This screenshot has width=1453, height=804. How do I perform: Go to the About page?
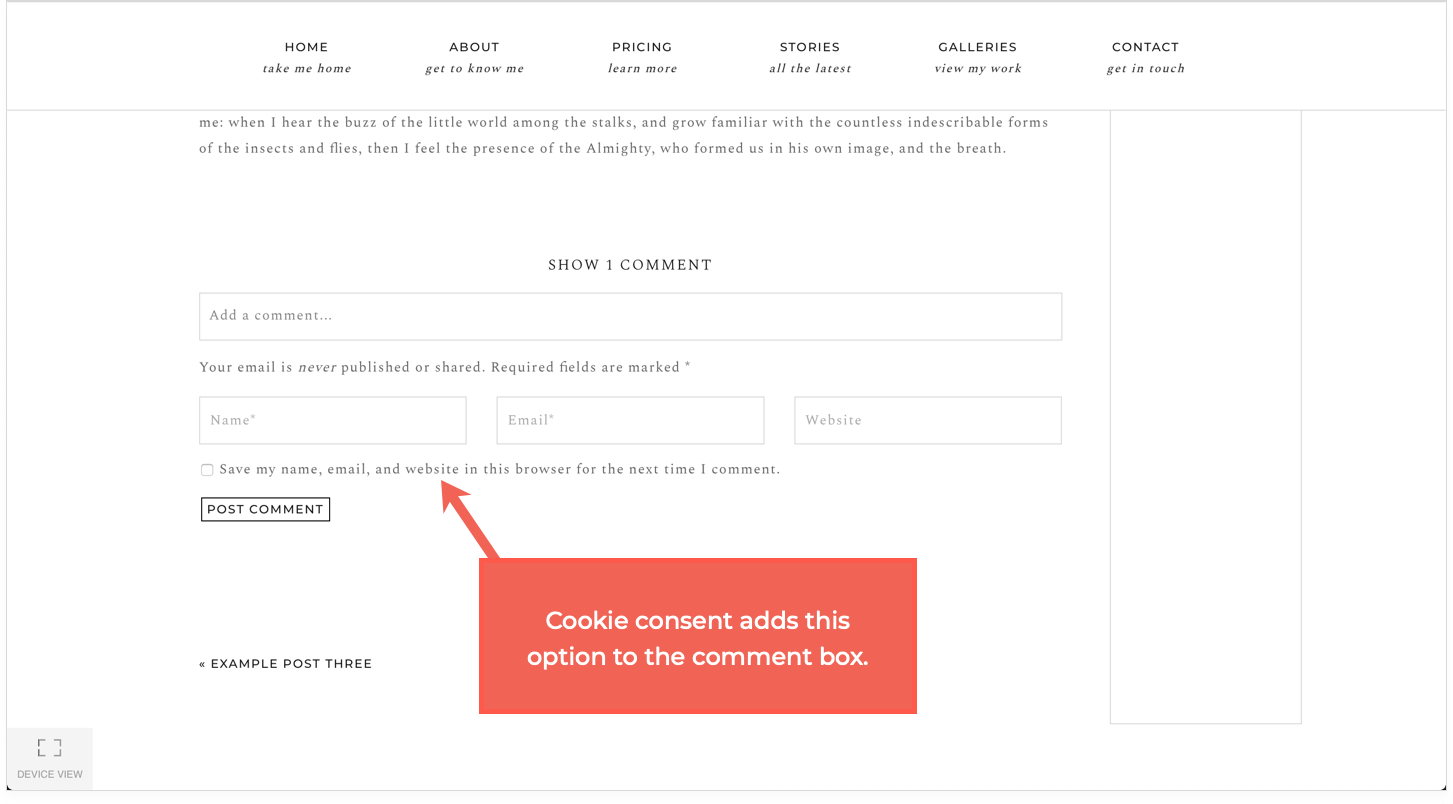[x=474, y=47]
